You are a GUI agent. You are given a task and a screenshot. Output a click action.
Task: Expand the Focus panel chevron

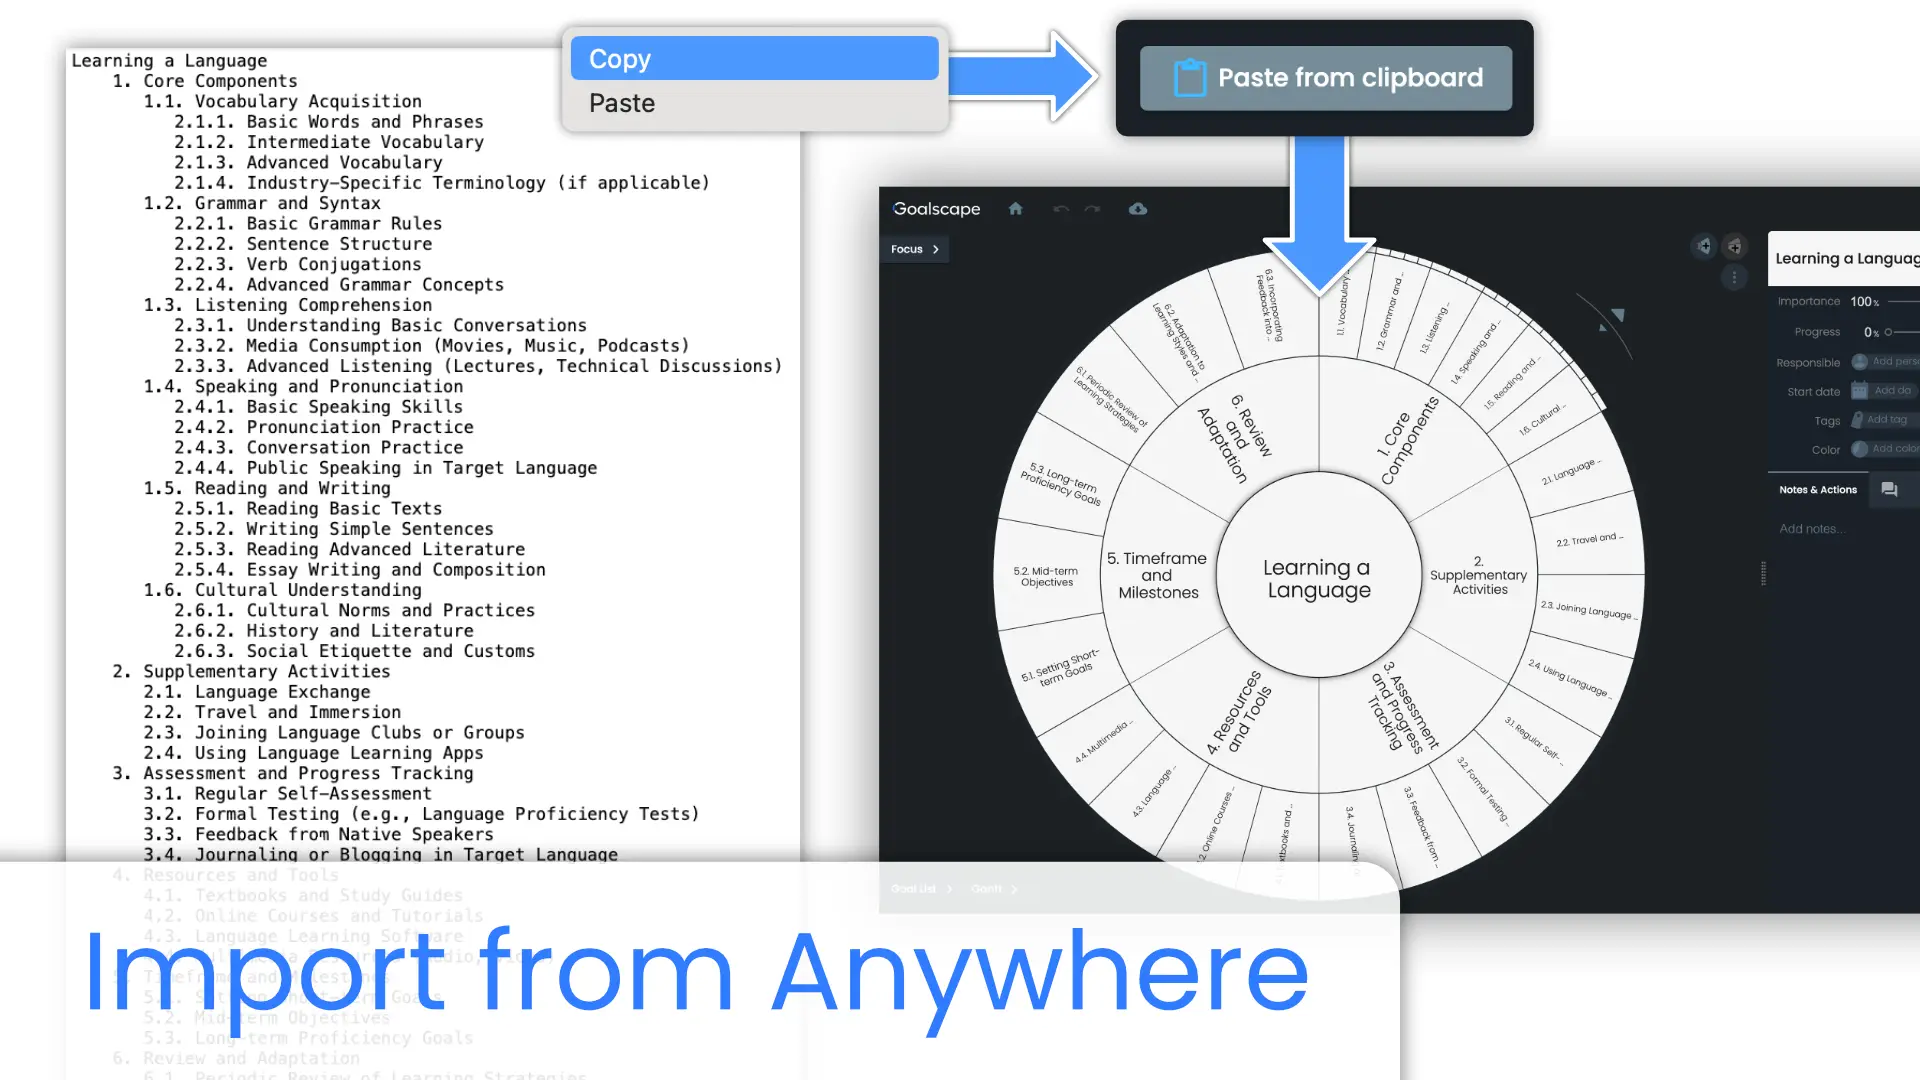(936, 249)
